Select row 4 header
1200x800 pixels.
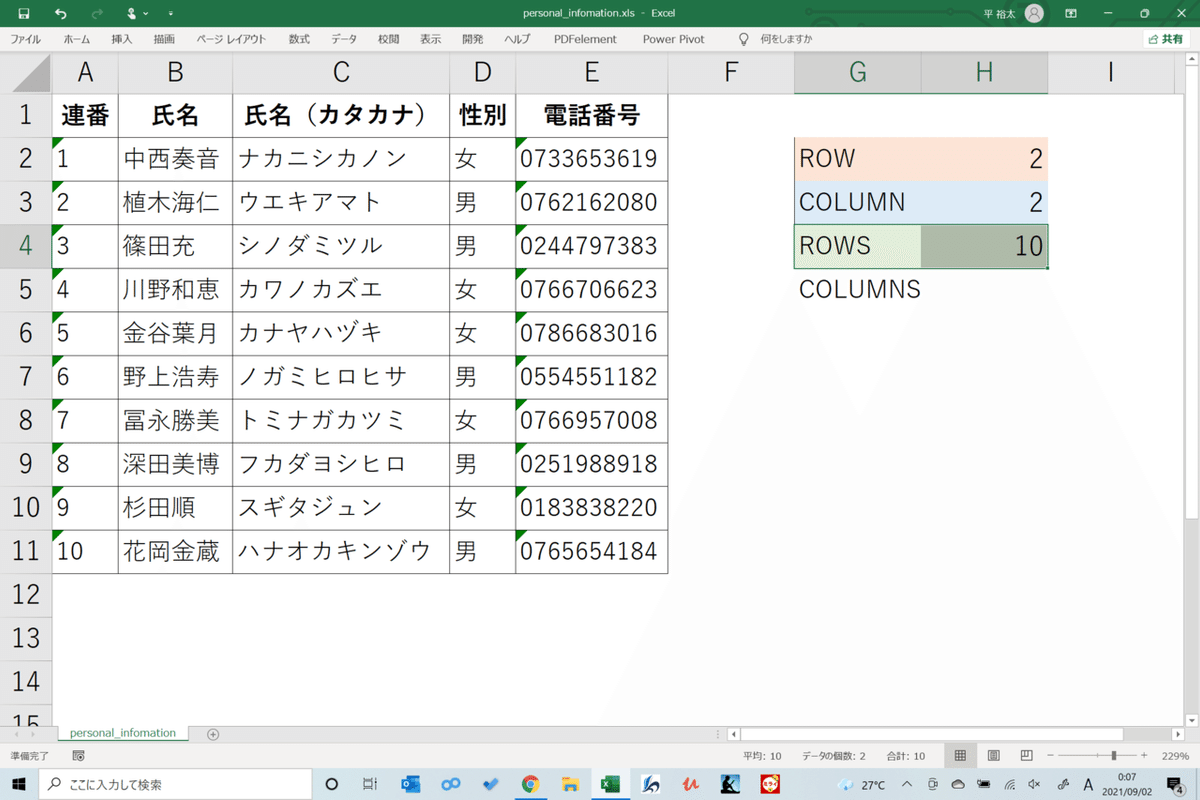pos(25,246)
